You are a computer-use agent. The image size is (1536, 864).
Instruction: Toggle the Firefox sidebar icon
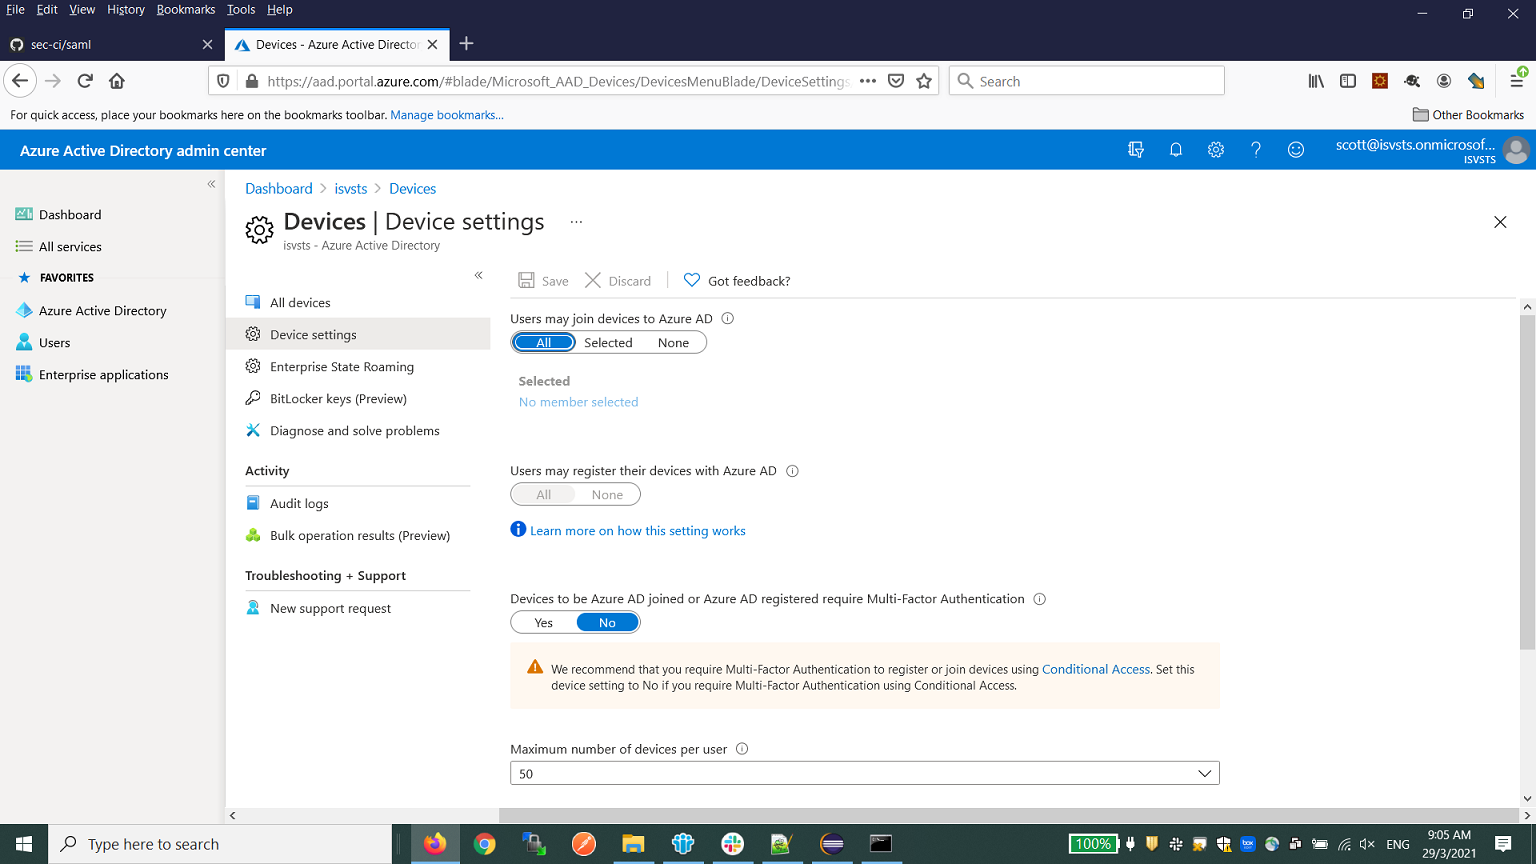point(1348,81)
